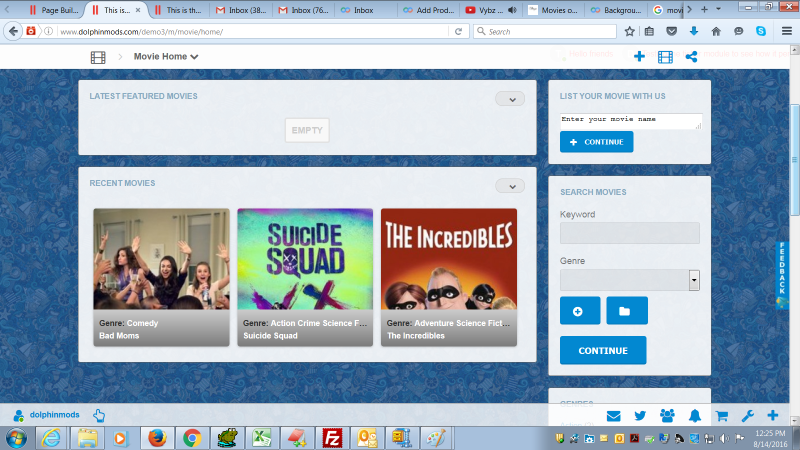Viewport: 800px width, 450px height.
Task: Switch to the Backgrou... tab
Action: (616, 10)
